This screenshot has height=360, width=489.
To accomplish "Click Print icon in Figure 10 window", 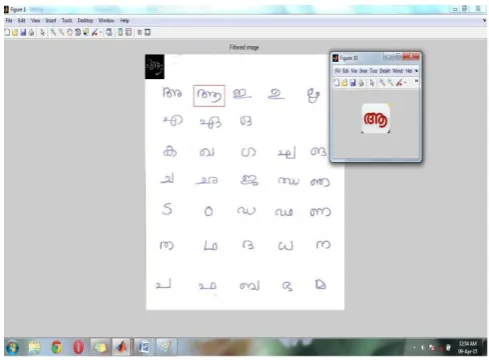I will tap(361, 83).
